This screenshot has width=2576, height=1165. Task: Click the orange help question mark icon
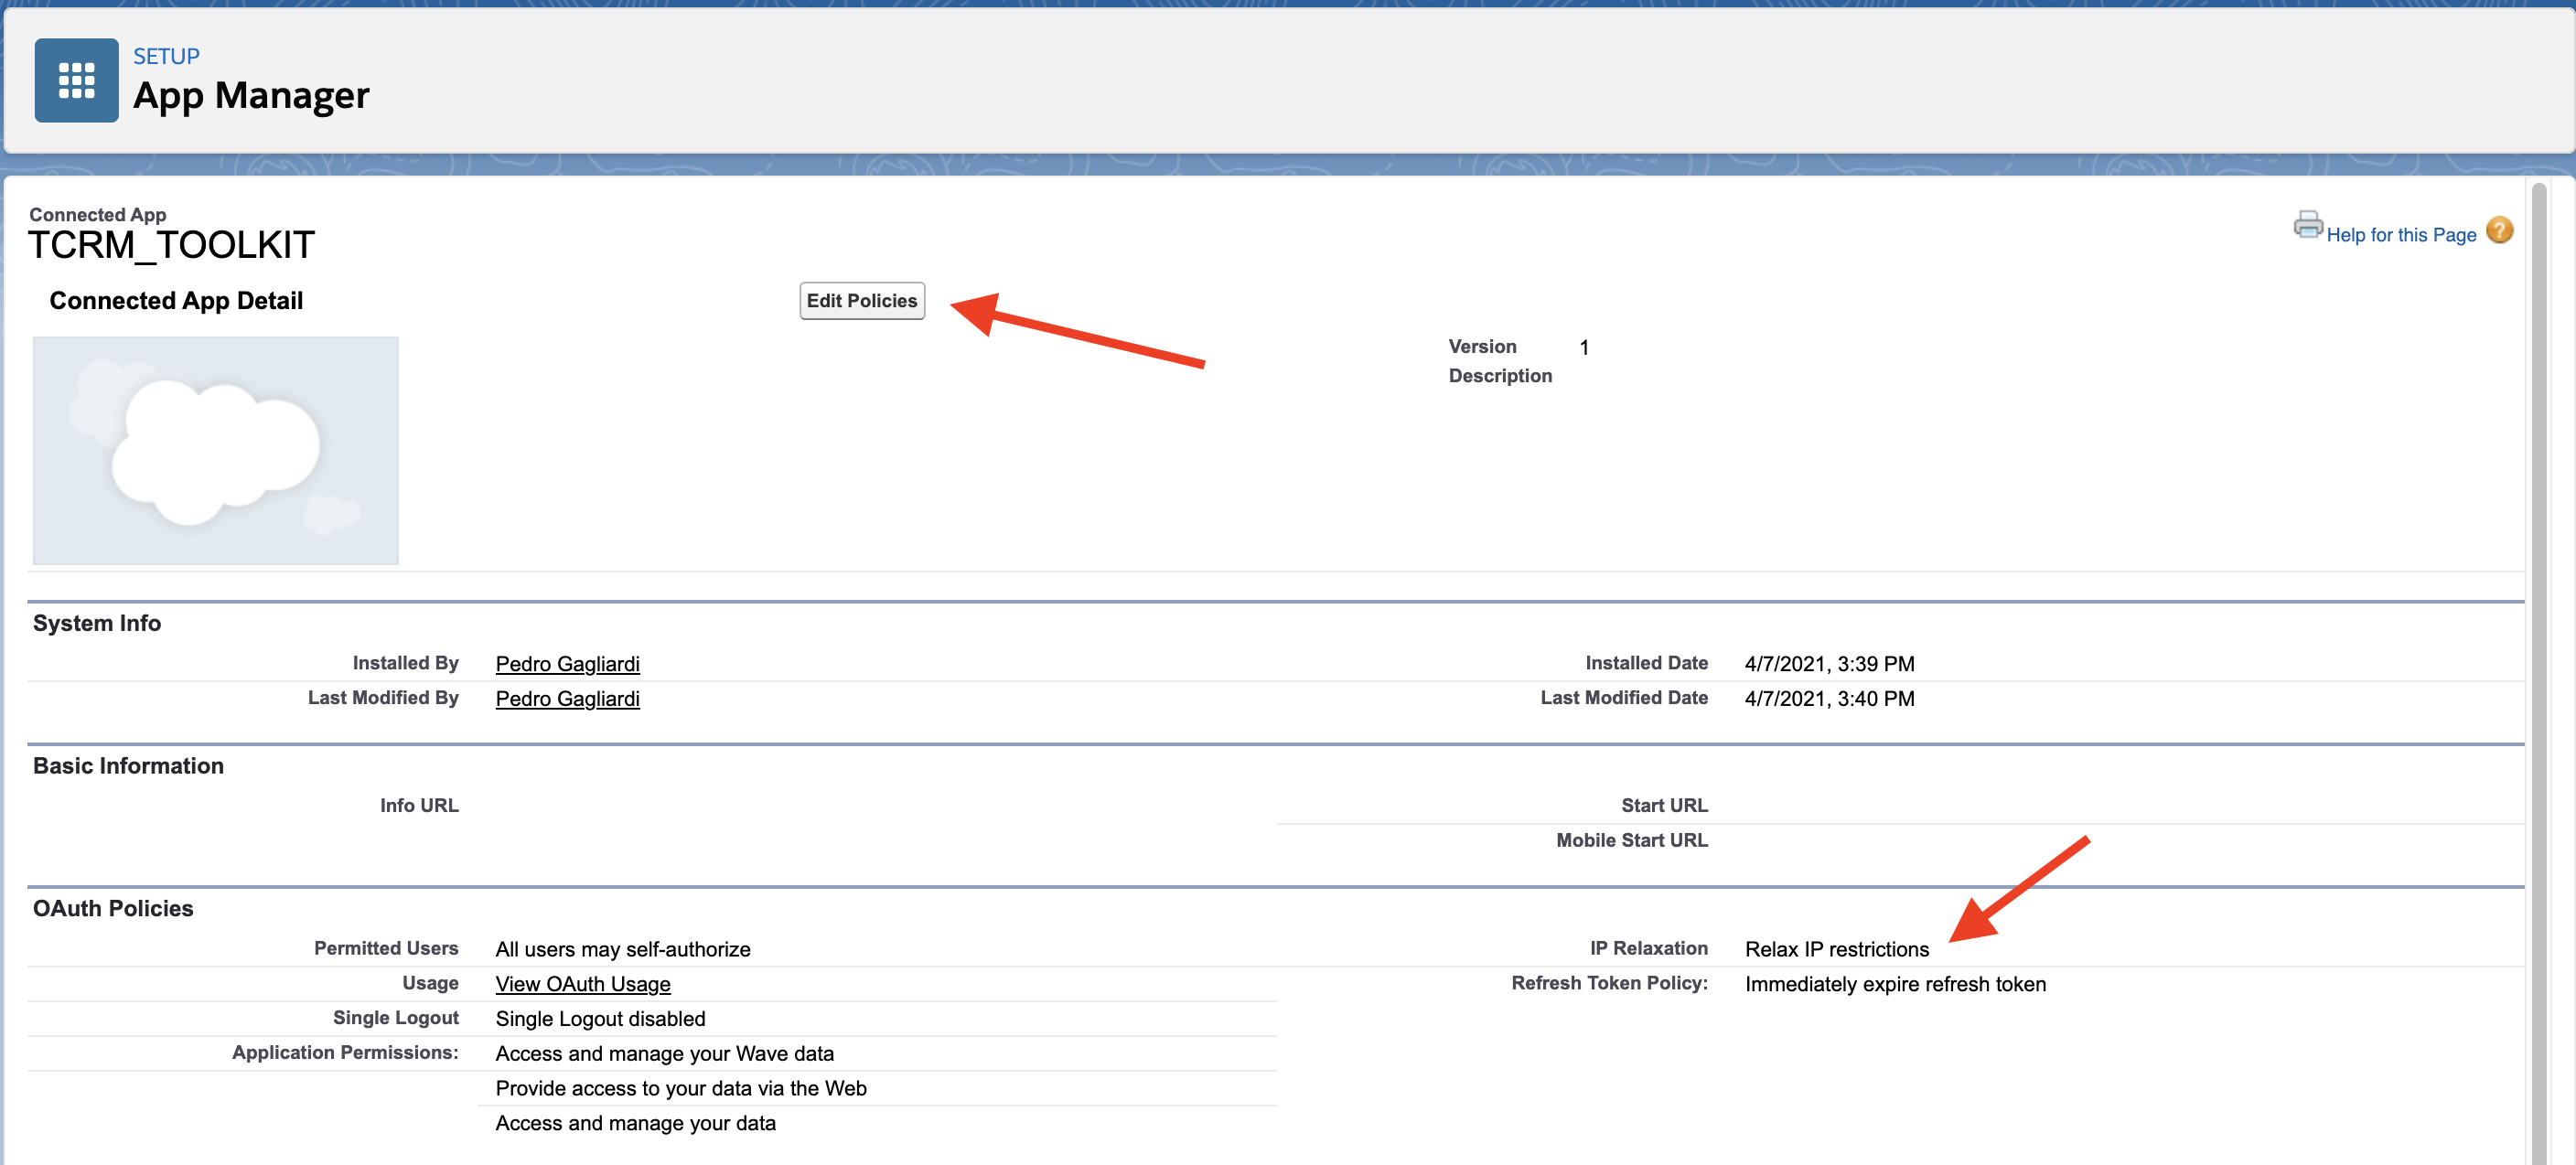(x=2498, y=231)
